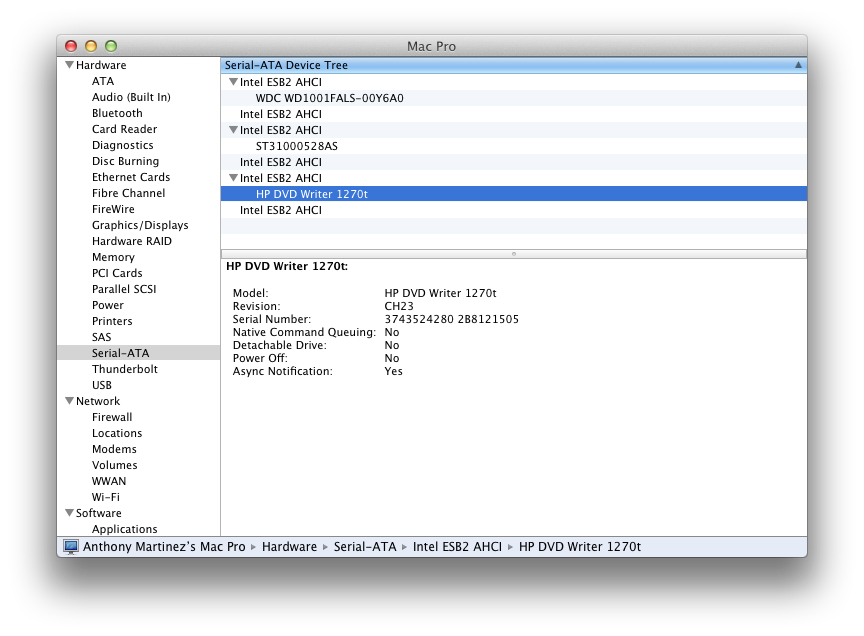864x636 pixels.
Task: Select Fibre Channel in the sidebar
Action: pyautogui.click(x=128, y=193)
